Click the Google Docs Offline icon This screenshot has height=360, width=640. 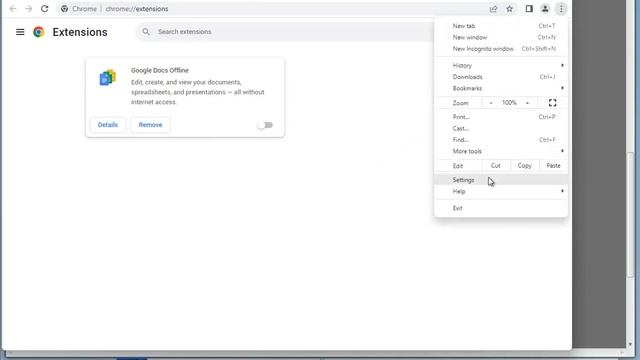tap(108, 78)
